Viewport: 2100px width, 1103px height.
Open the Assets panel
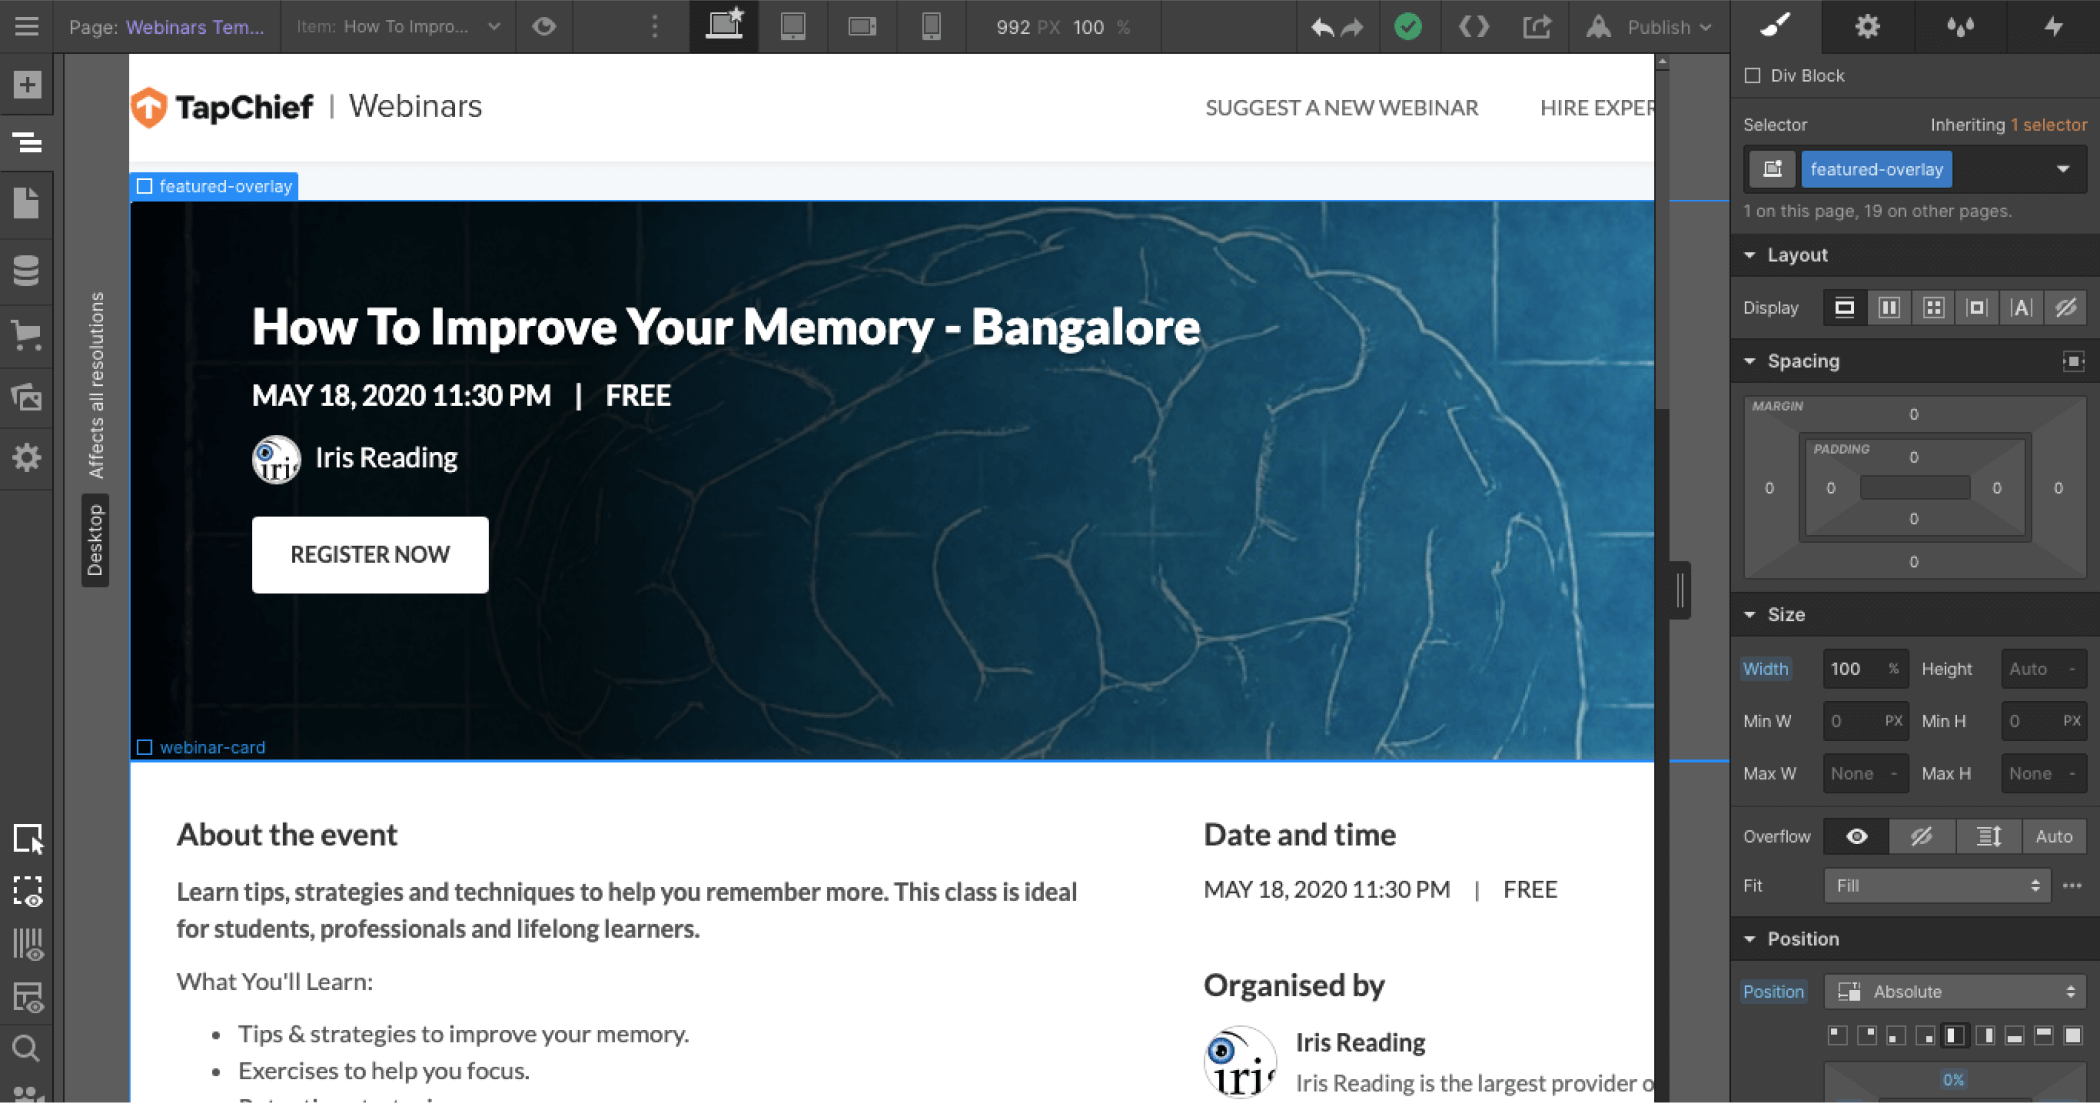[x=27, y=397]
